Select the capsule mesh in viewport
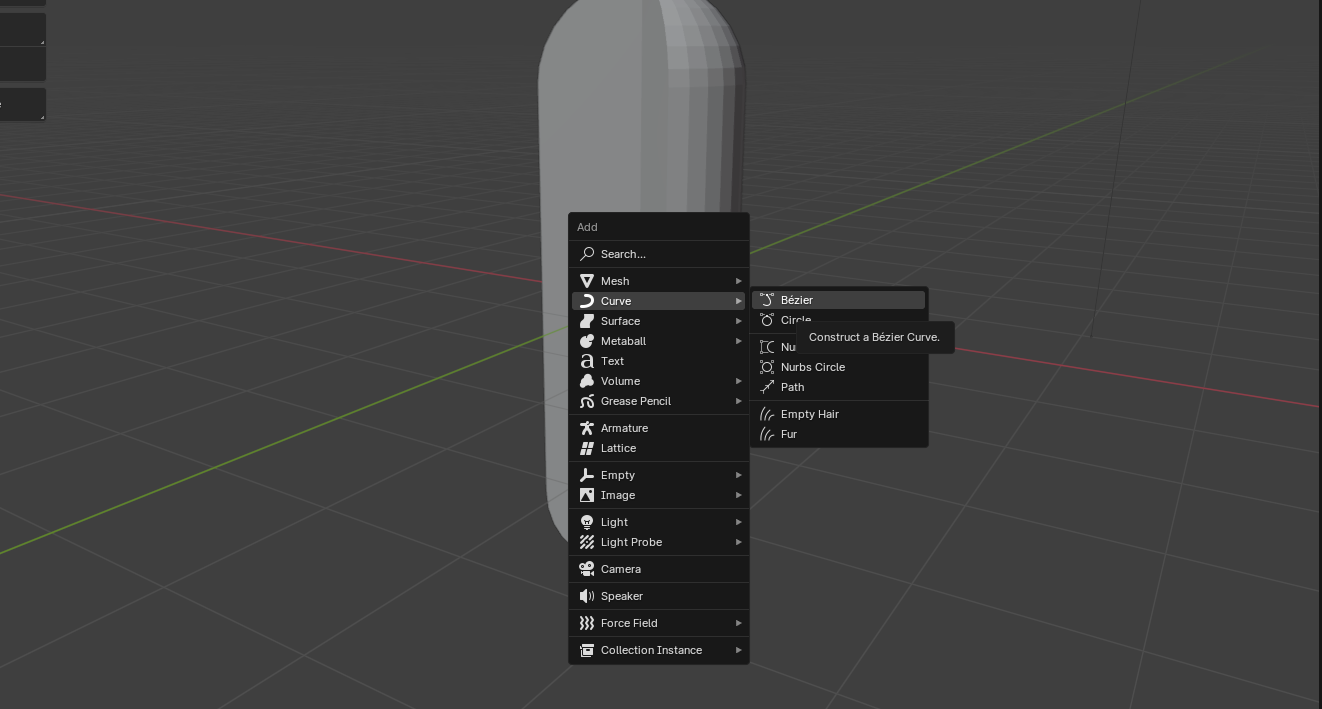Viewport: 1322px width, 709px height. click(640, 120)
